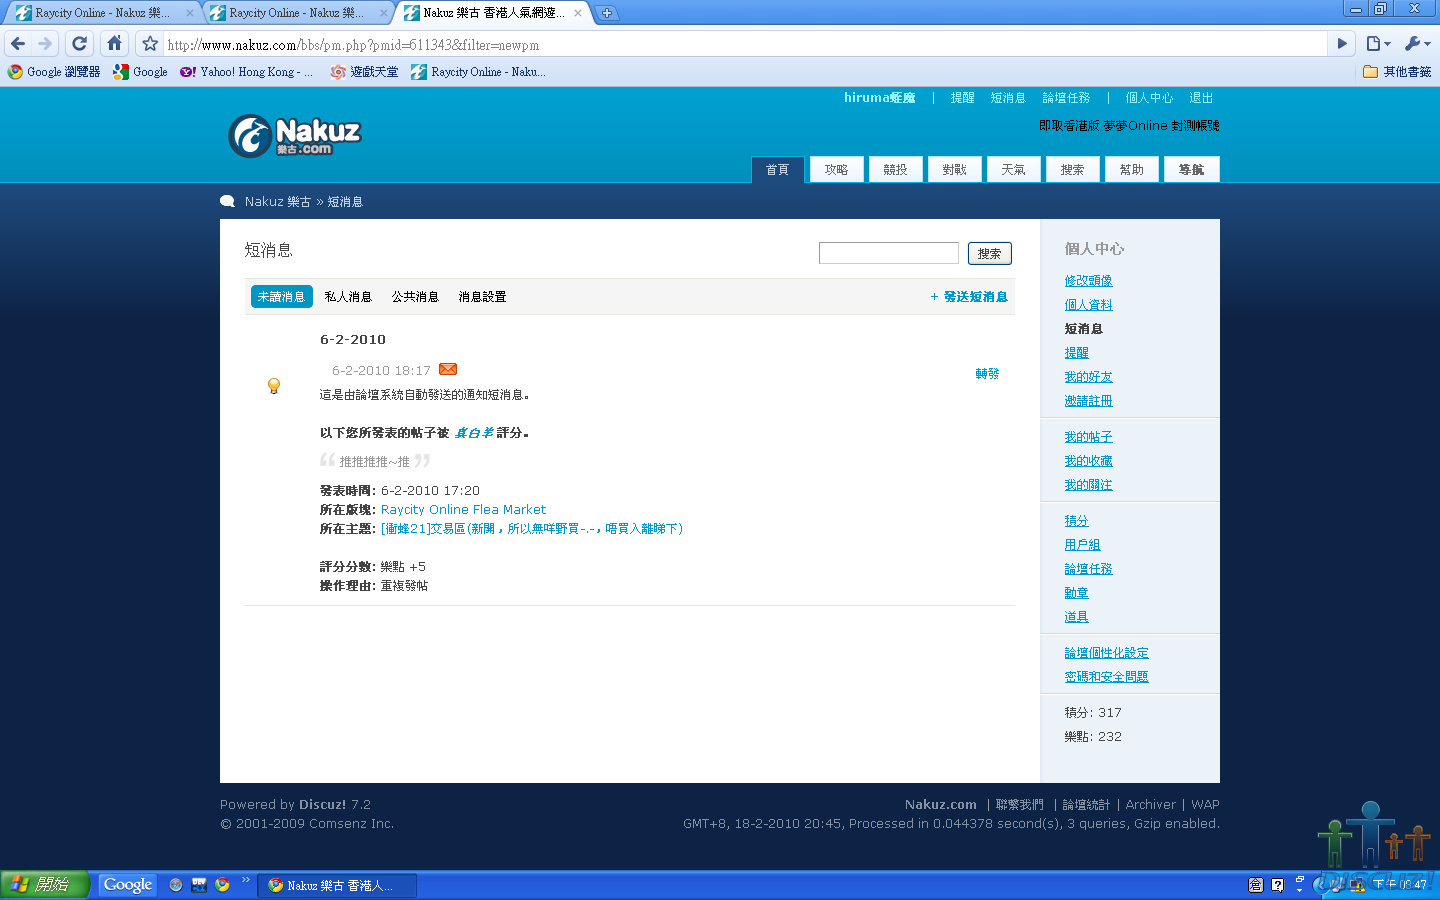Open the Chrome wrench settings menu

click(x=1416, y=44)
